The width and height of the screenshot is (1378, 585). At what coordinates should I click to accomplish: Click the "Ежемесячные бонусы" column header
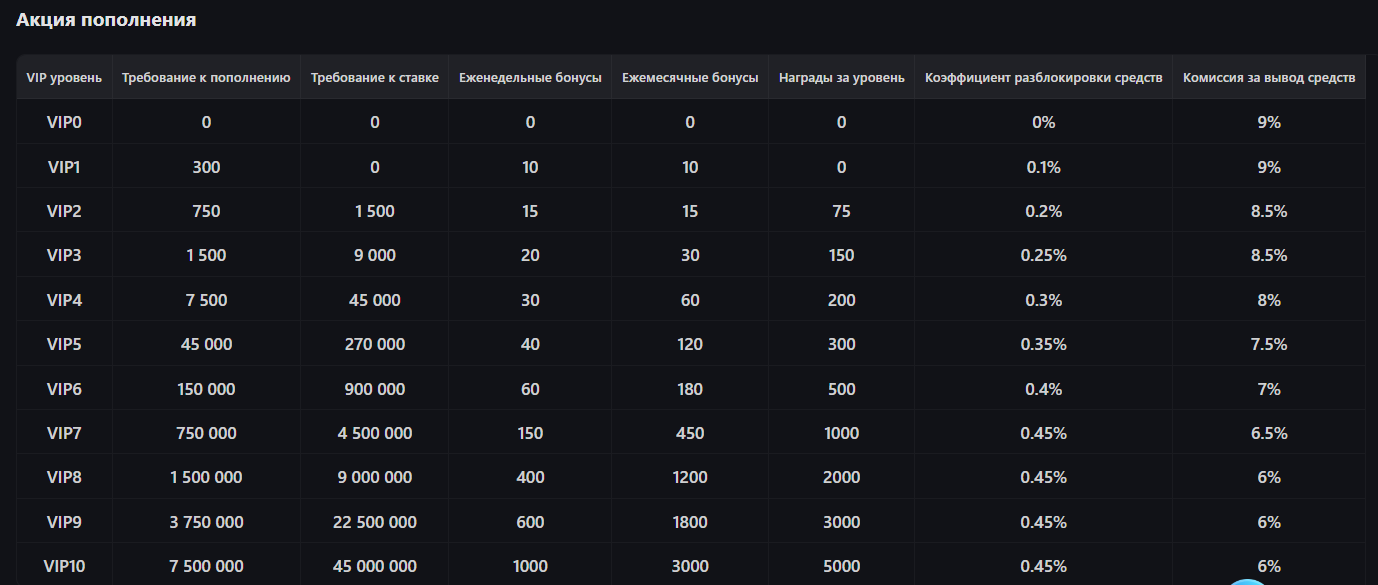[x=690, y=78]
